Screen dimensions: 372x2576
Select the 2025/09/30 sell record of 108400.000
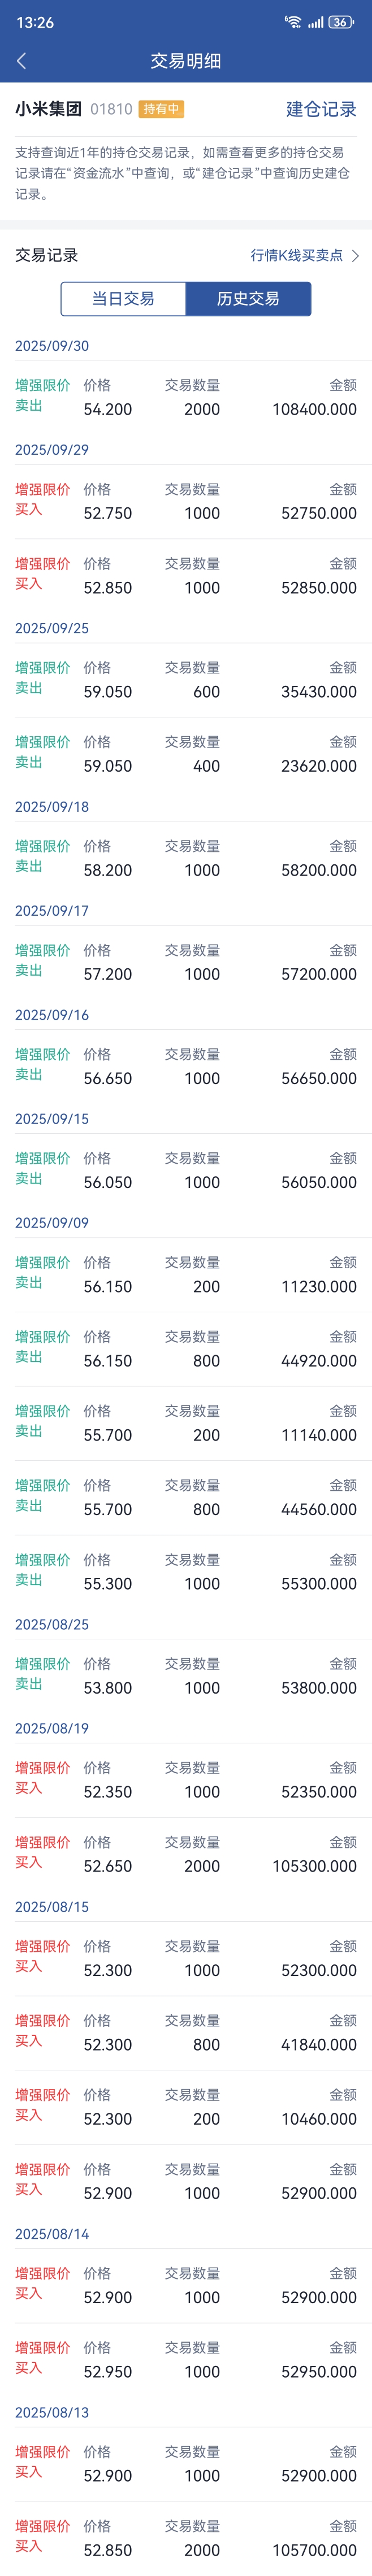click(186, 398)
